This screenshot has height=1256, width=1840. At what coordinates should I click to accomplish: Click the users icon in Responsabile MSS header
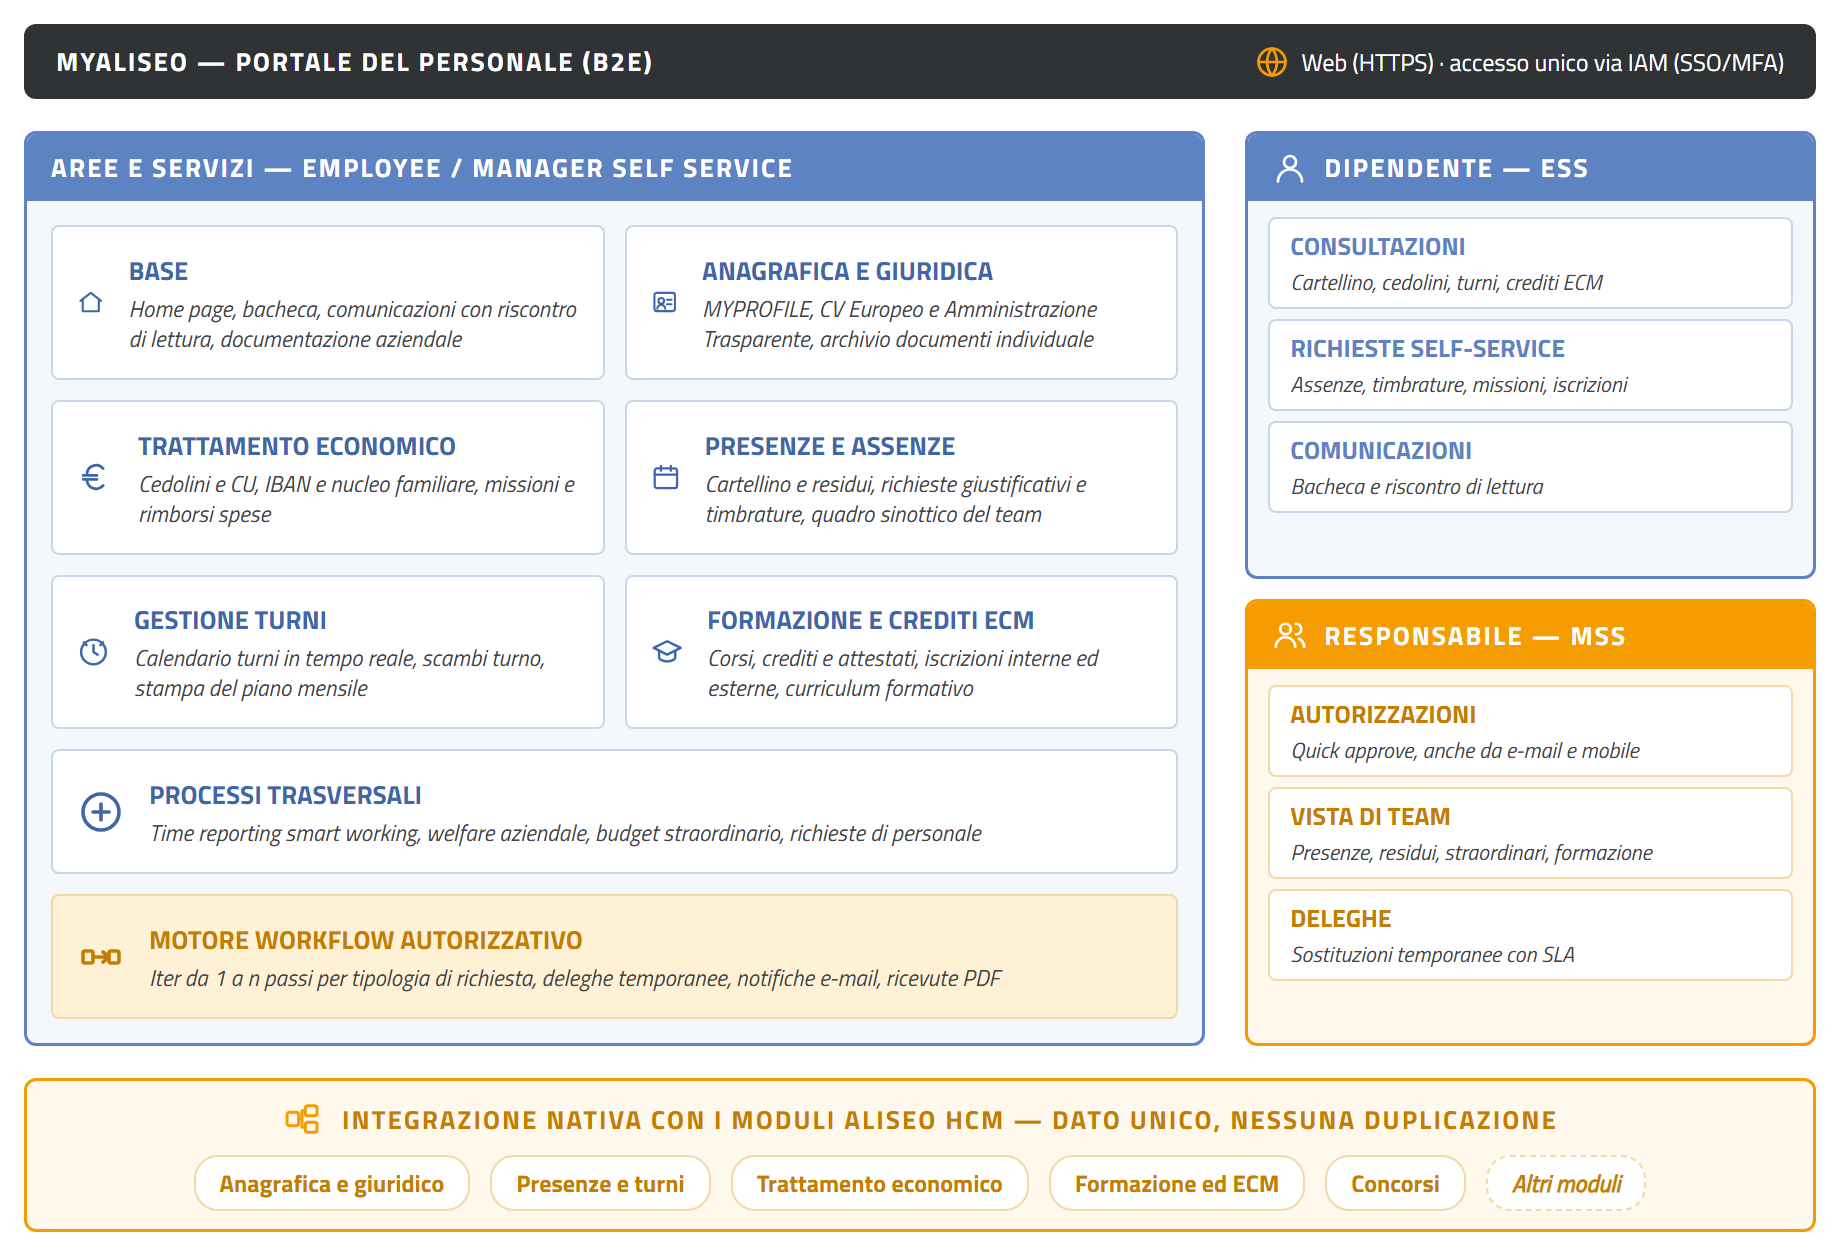1290,636
